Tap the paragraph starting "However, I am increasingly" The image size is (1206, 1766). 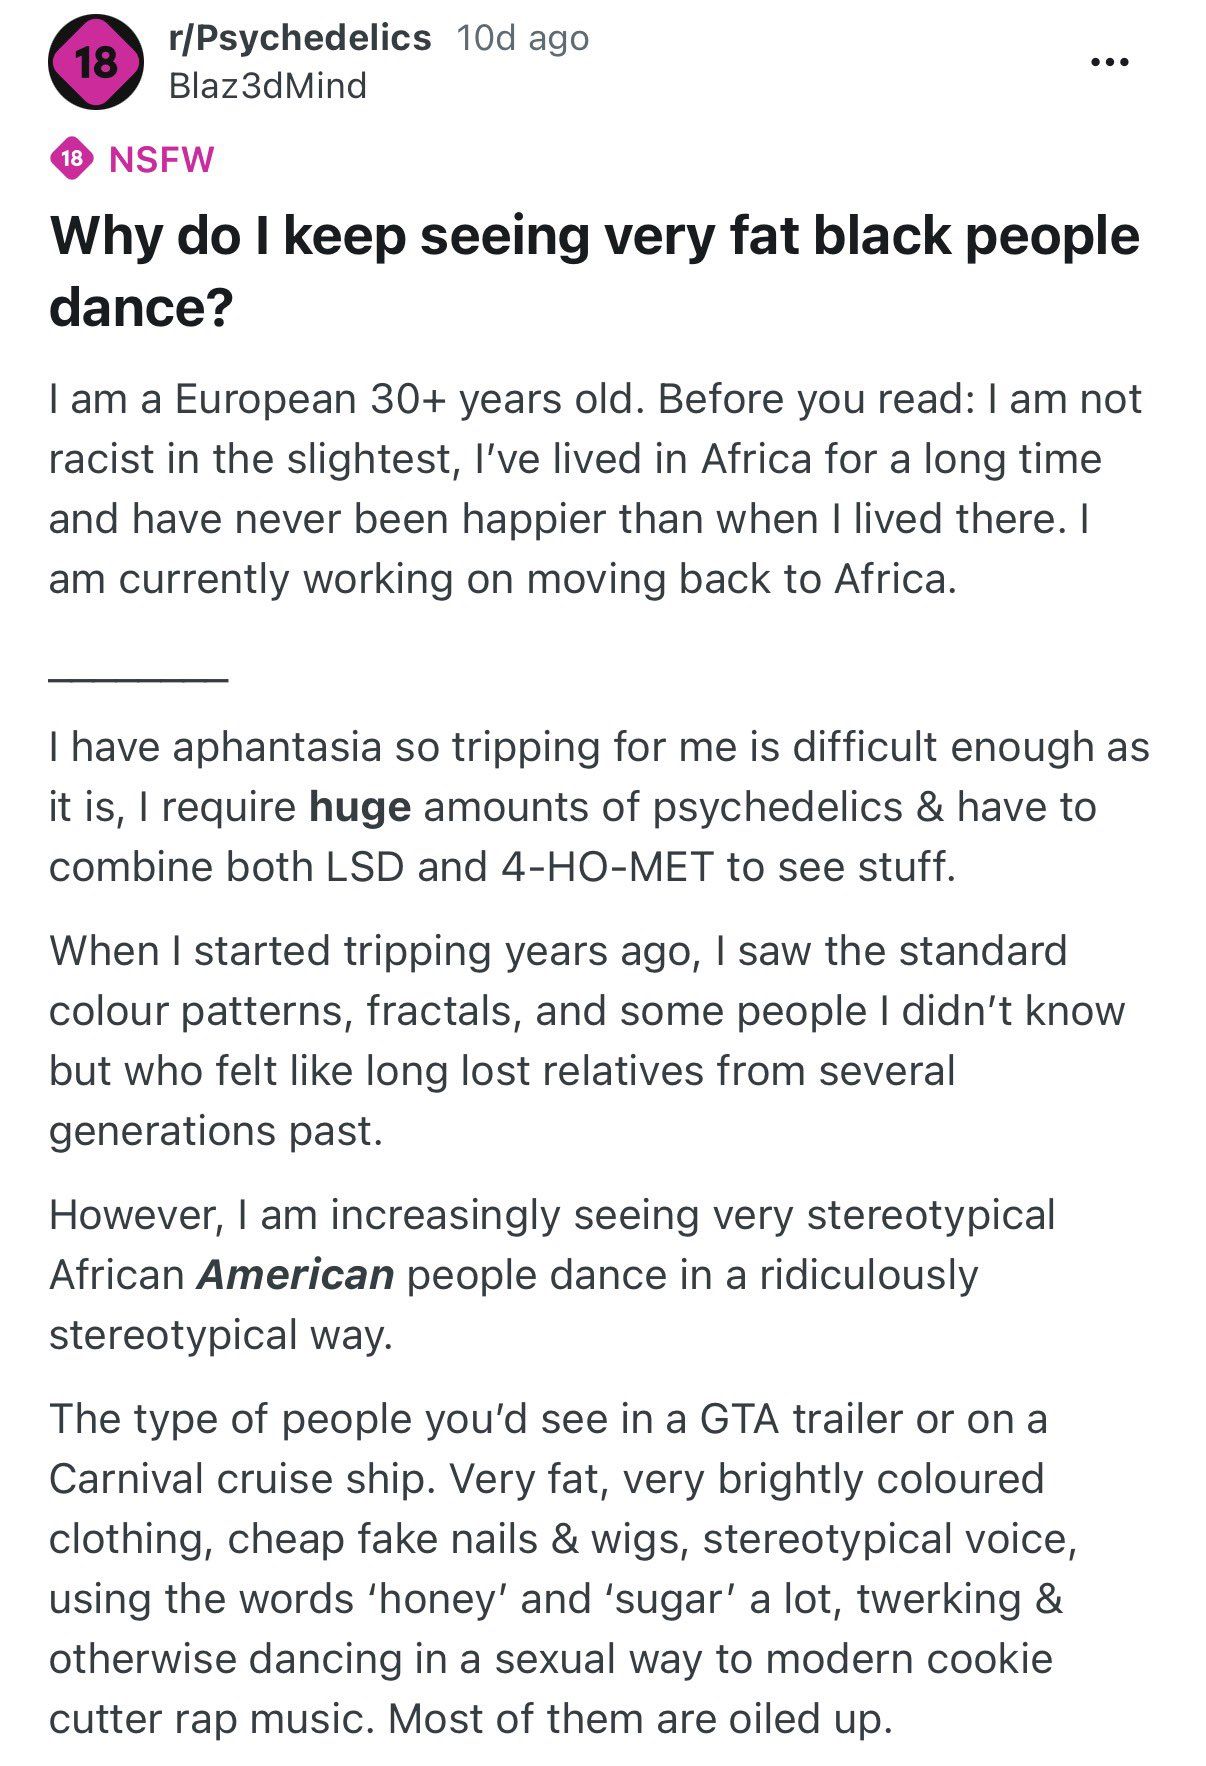tap(552, 1275)
